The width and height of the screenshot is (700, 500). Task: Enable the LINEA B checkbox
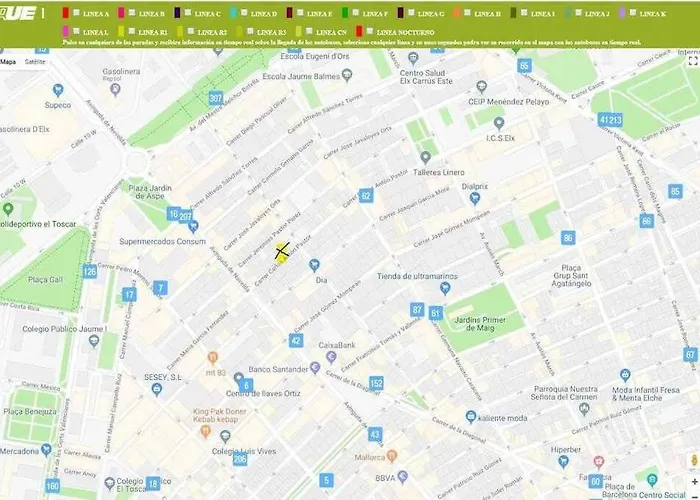point(132,13)
